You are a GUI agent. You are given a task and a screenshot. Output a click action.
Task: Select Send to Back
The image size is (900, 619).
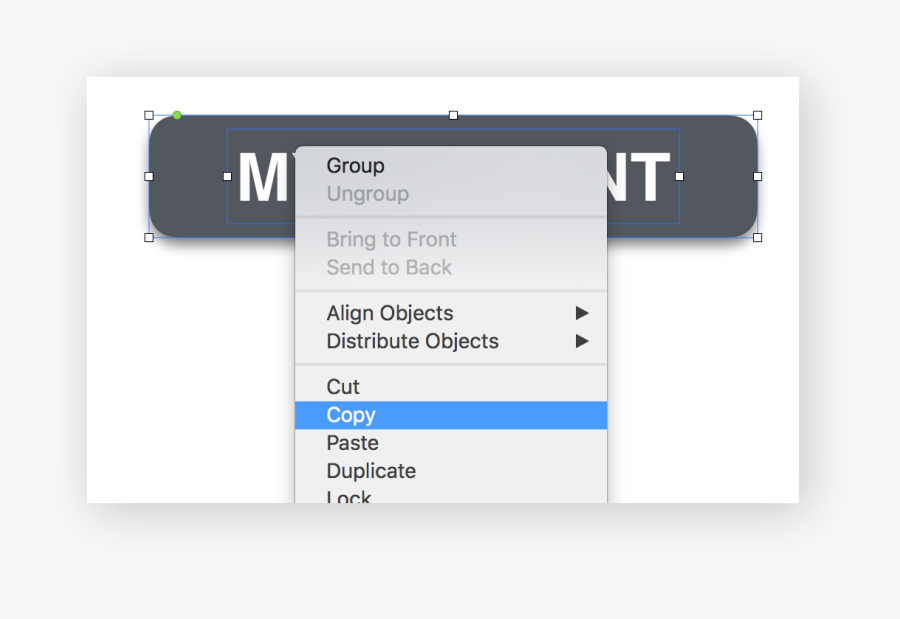(388, 267)
